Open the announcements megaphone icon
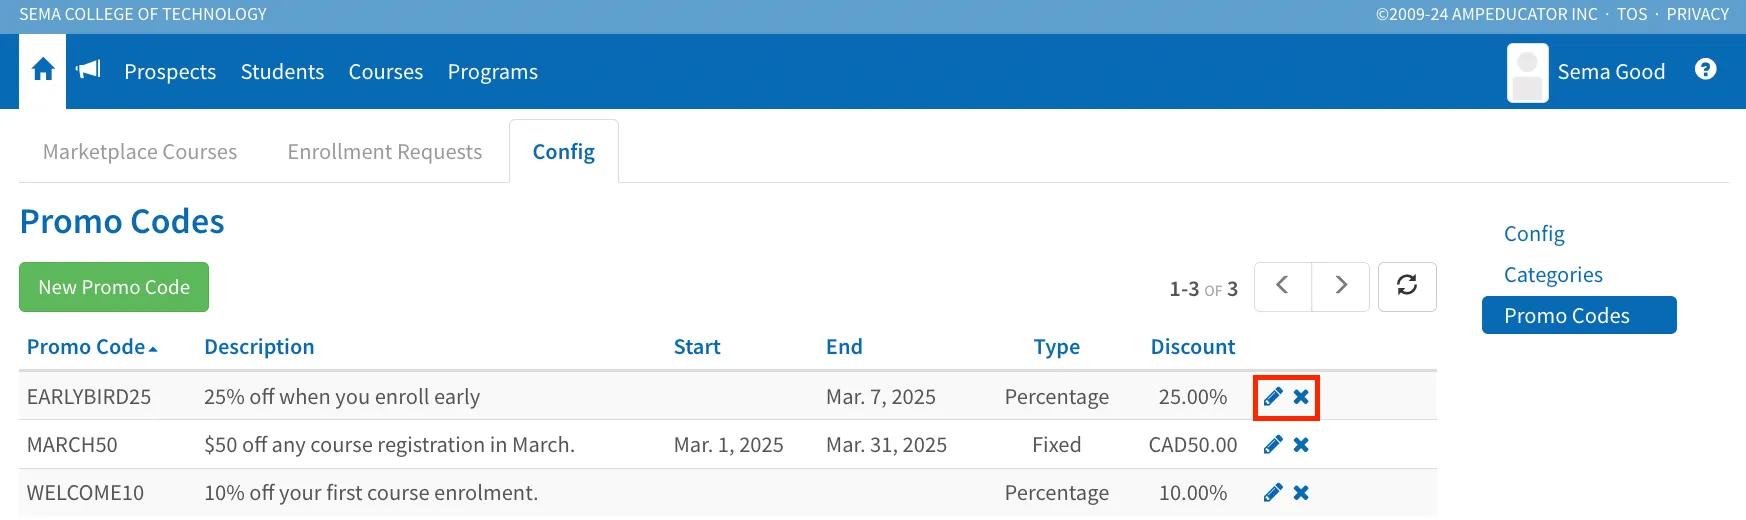 pyautogui.click(x=89, y=70)
